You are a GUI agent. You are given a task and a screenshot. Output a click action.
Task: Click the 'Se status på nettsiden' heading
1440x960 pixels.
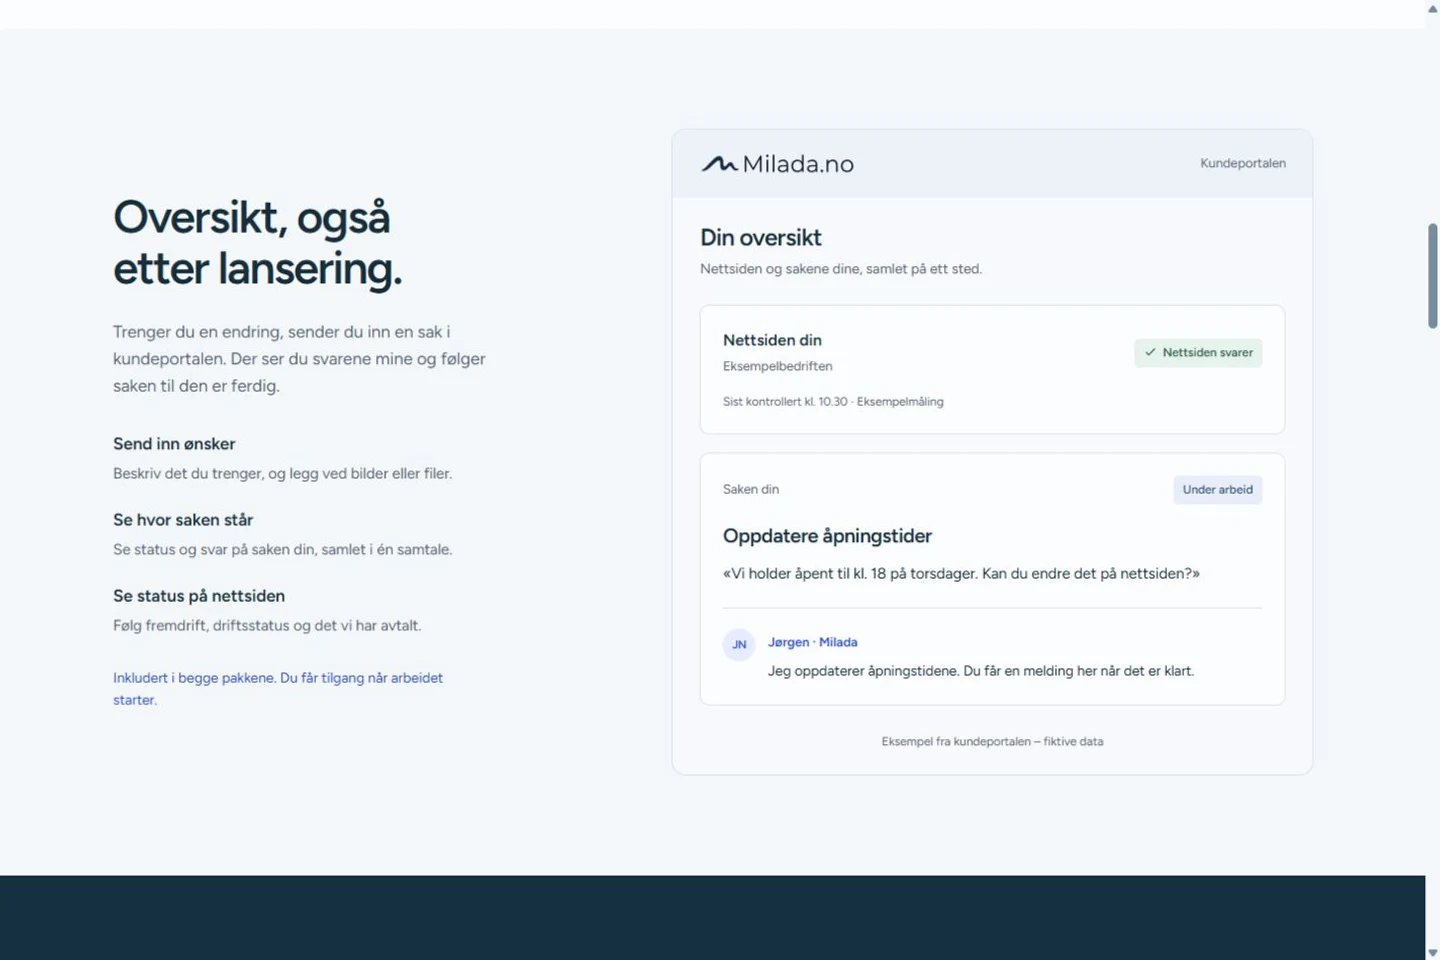(x=199, y=596)
